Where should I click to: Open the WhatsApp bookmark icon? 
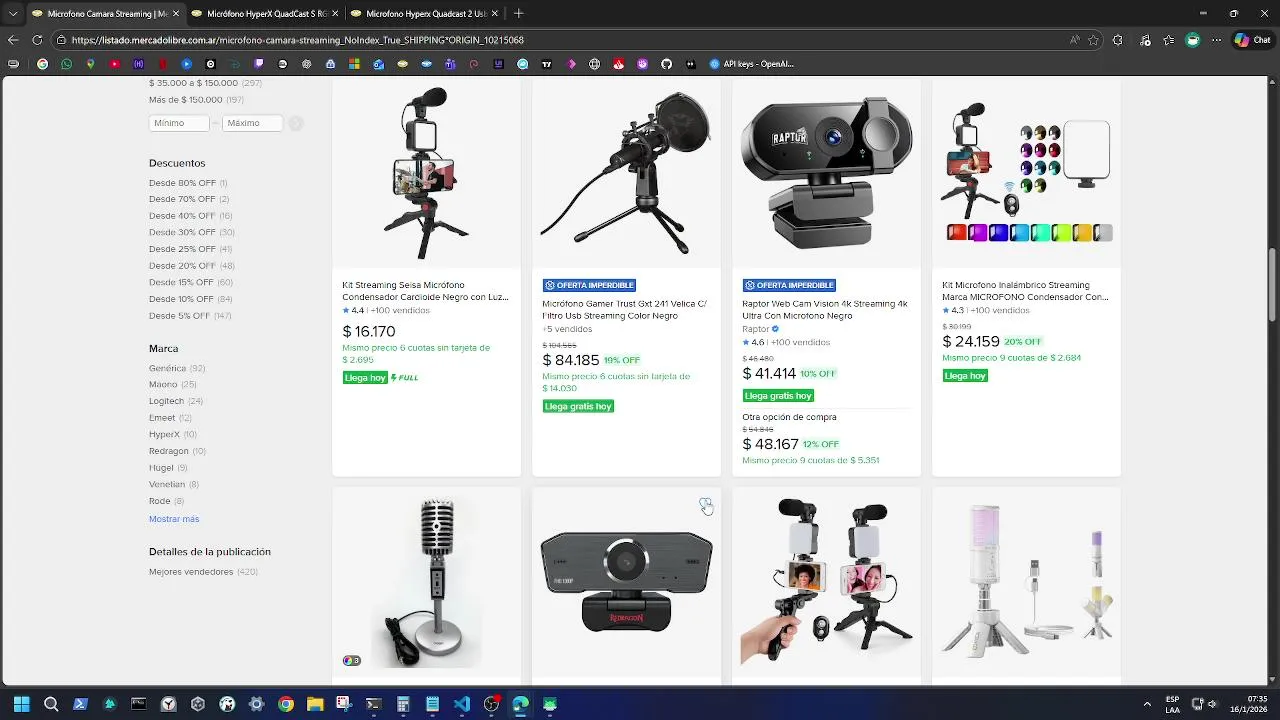pos(67,64)
